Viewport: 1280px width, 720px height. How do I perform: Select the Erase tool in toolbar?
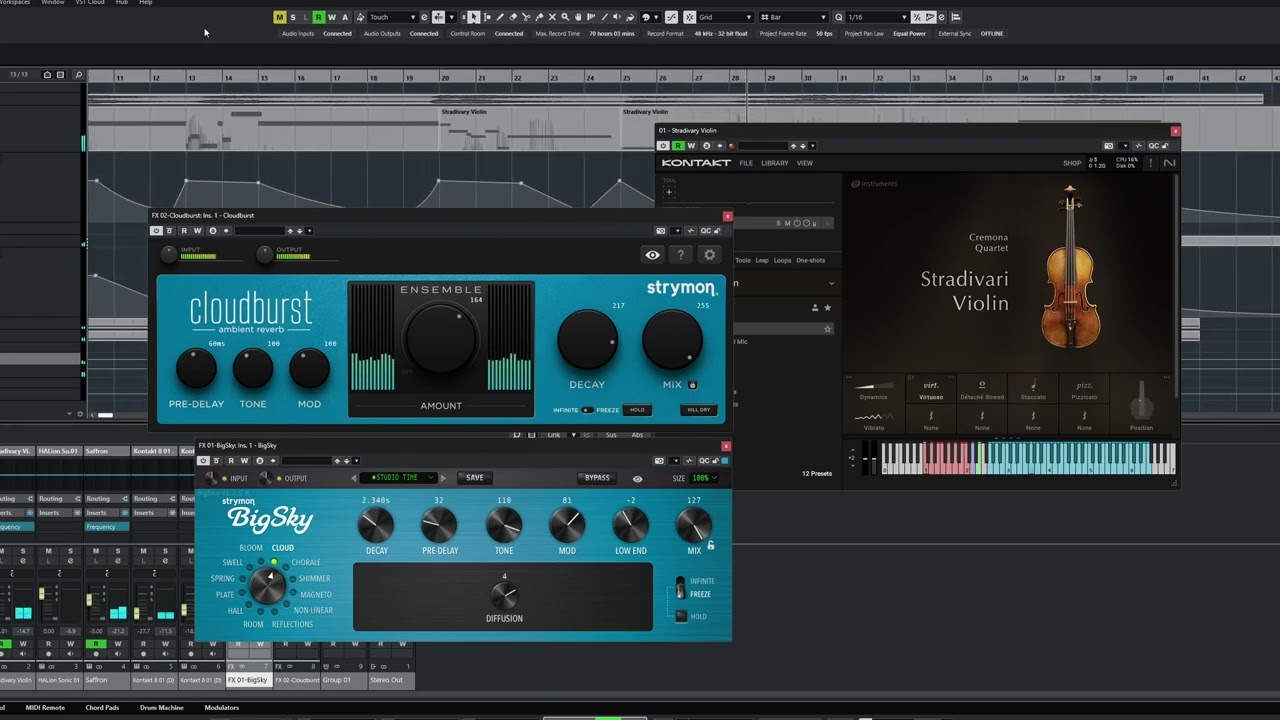[x=514, y=17]
